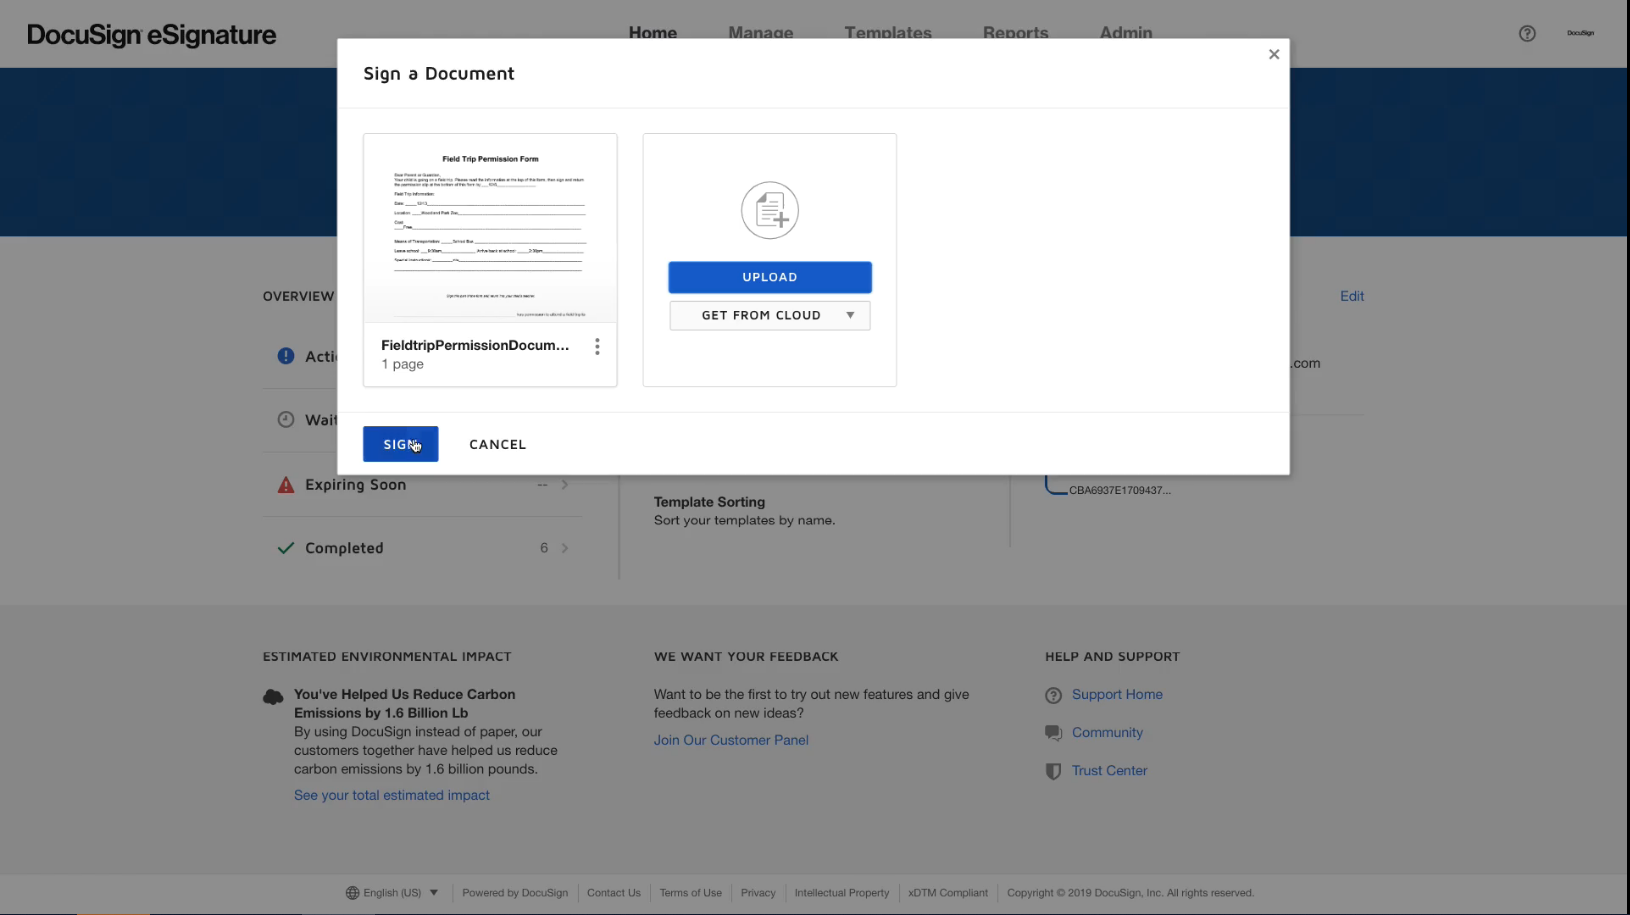Close the Sign a Document dialog

tap(1273, 54)
